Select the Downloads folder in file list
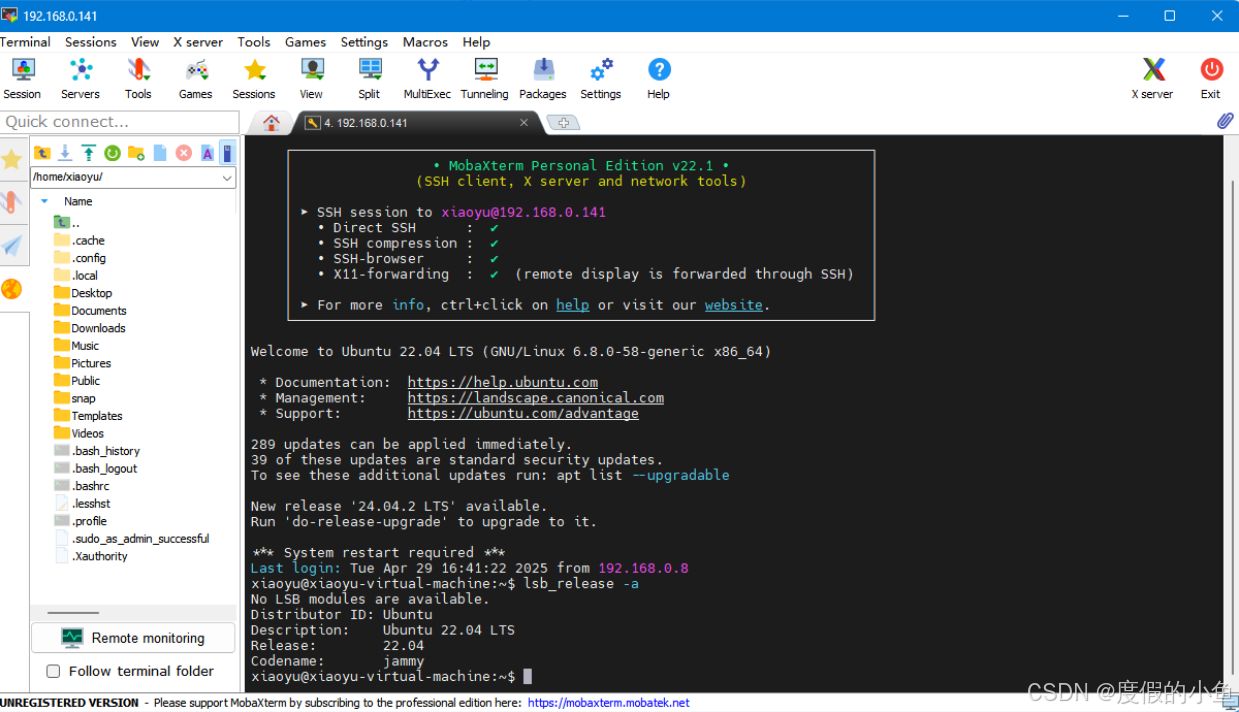The height and width of the screenshot is (712, 1239). click(x=98, y=328)
